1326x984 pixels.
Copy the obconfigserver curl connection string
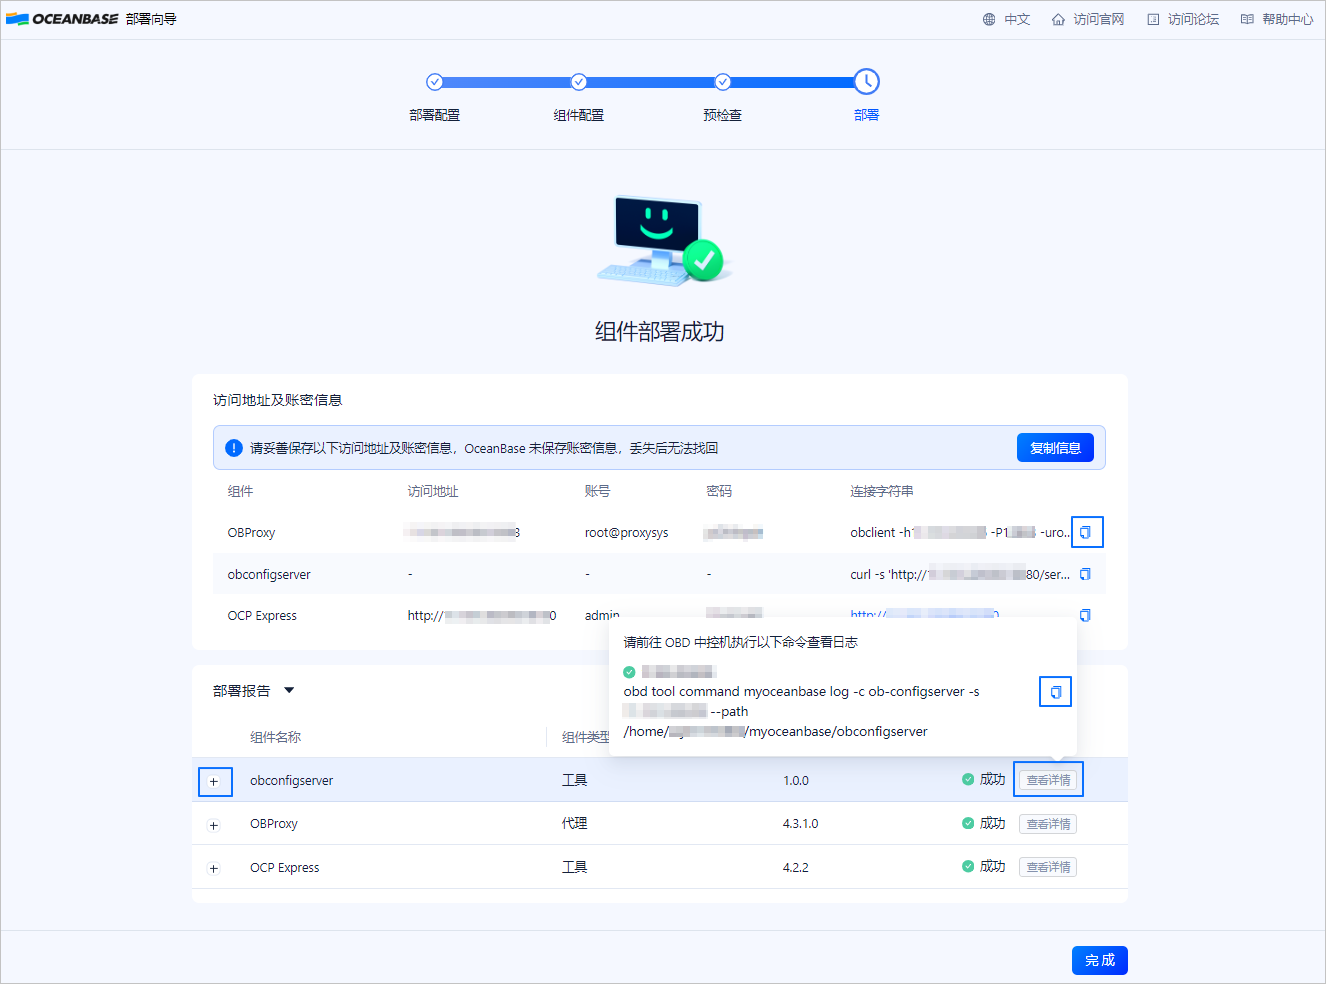click(1085, 574)
